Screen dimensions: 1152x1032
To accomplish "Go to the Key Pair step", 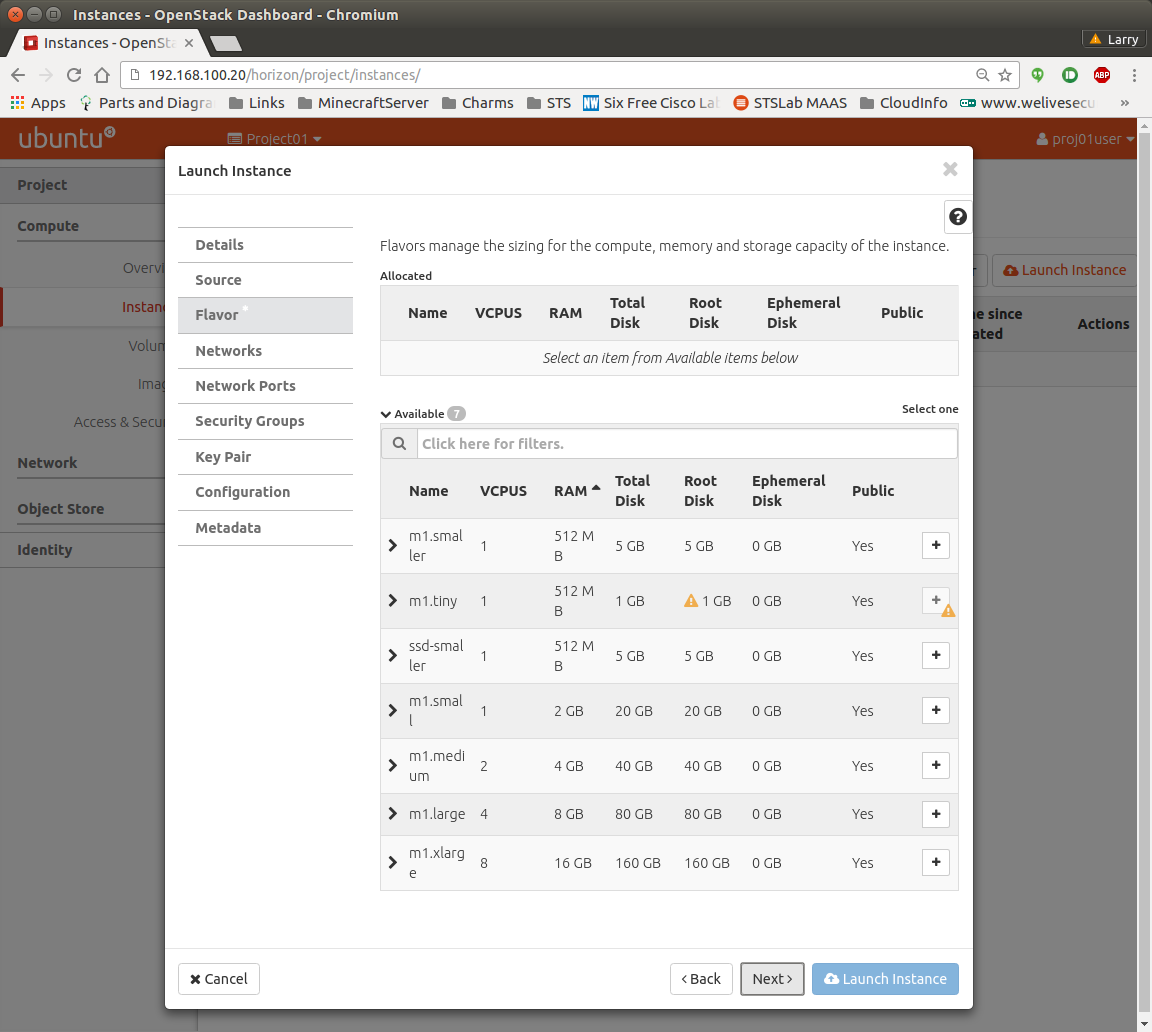I will click(223, 457).
